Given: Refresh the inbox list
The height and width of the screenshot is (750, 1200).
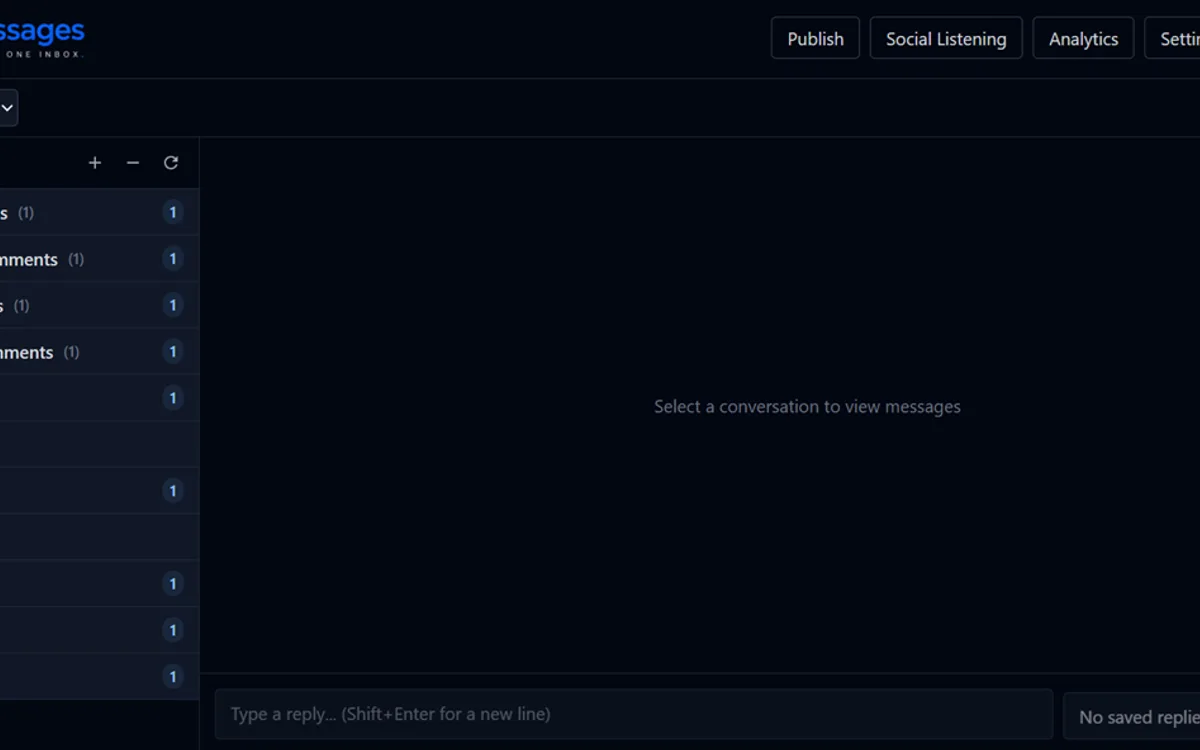Looking at the screenshot, I should [x=171, y=162].
